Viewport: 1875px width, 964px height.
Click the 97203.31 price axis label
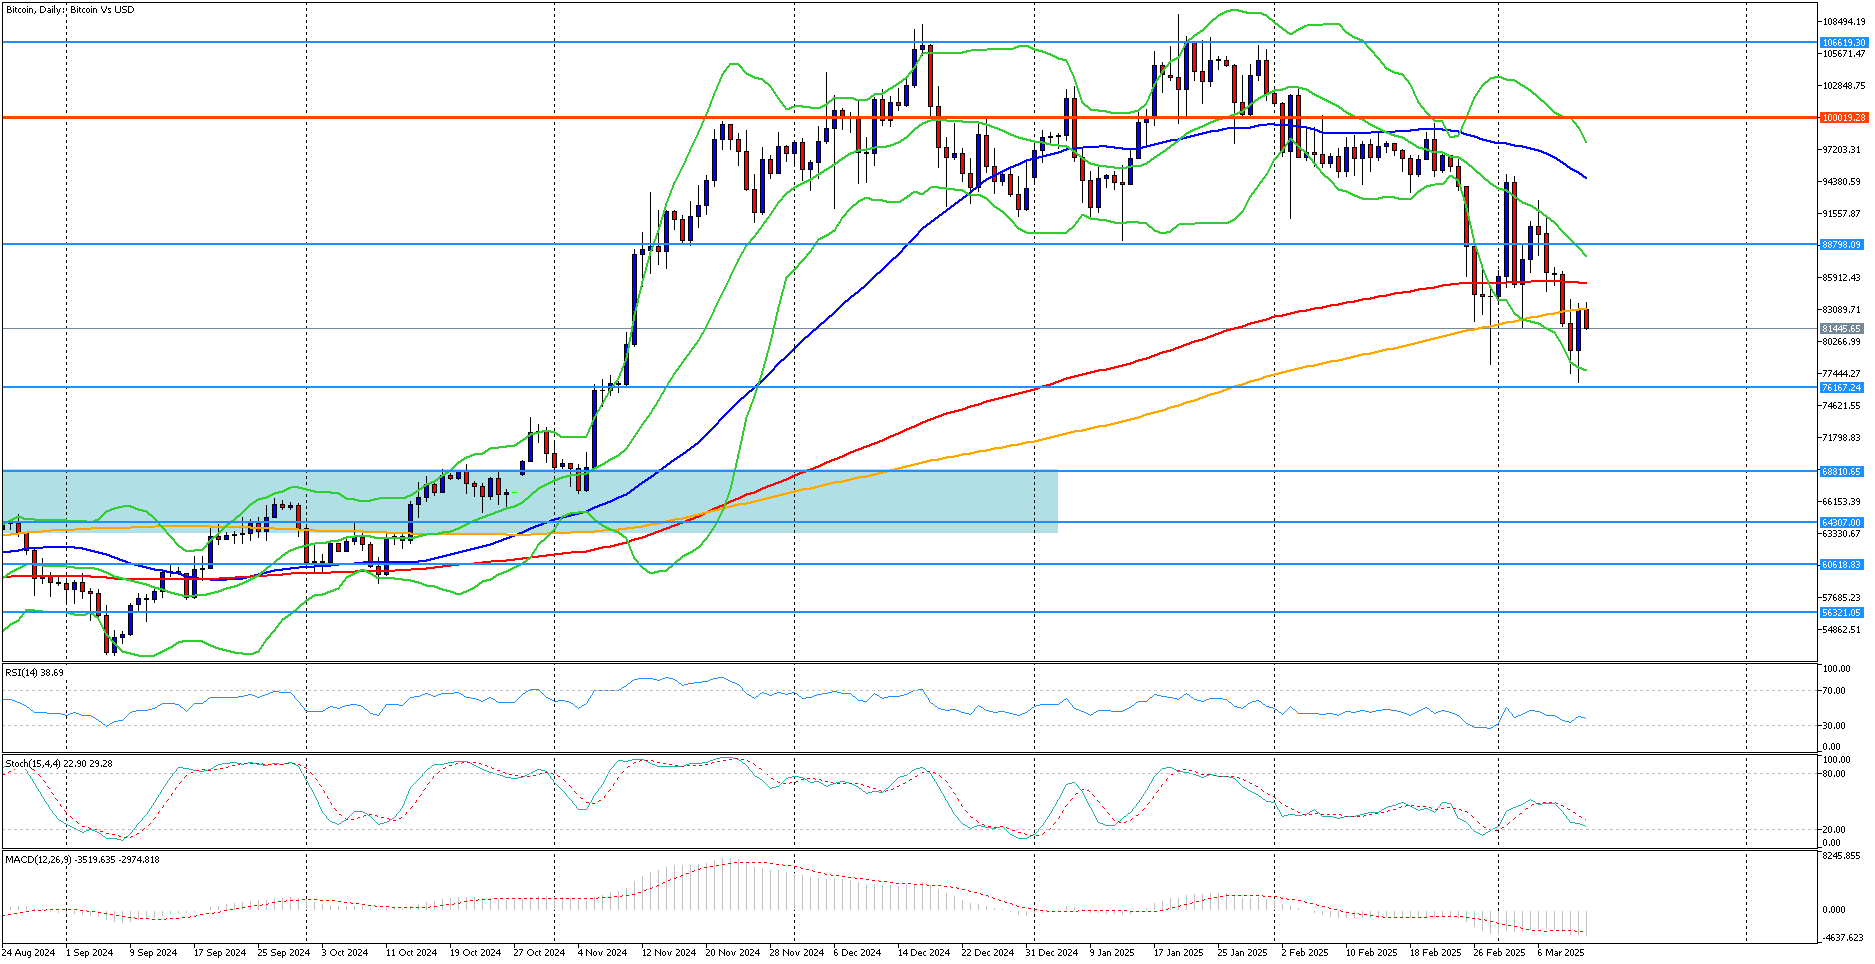tap(1842, 150)
